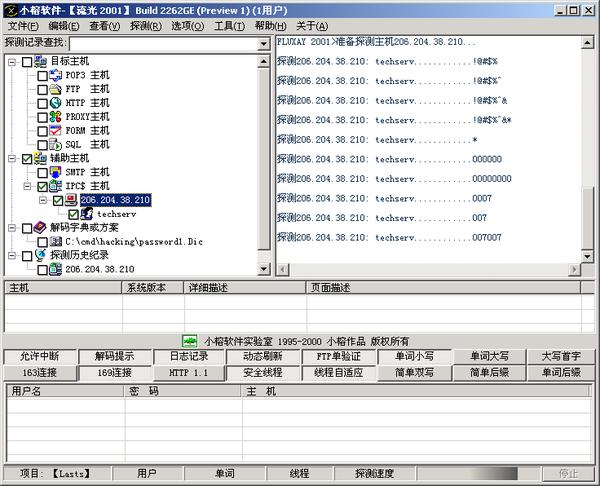600x486 pixels.
Task: Click the 系统版本 column header
Action: [x=153, y=288]
